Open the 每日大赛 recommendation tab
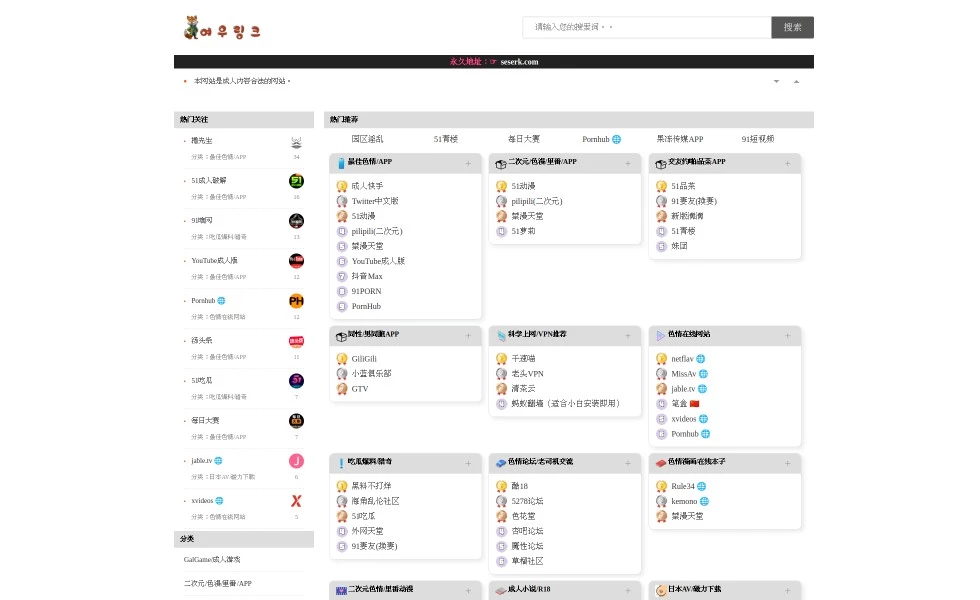980x600 pixels. tap(523, 139)
